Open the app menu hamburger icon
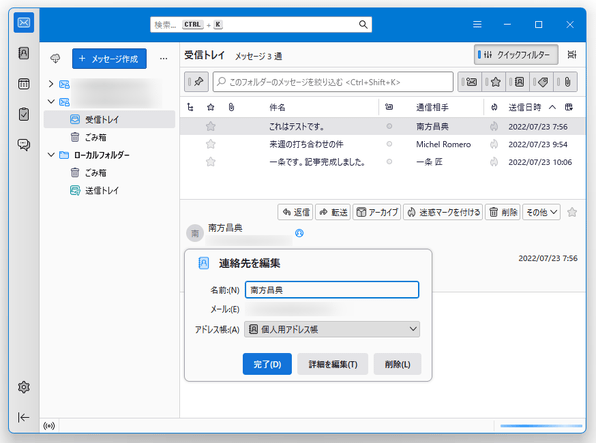This screenshot has height=443, width=596. [x=477, y=25]
